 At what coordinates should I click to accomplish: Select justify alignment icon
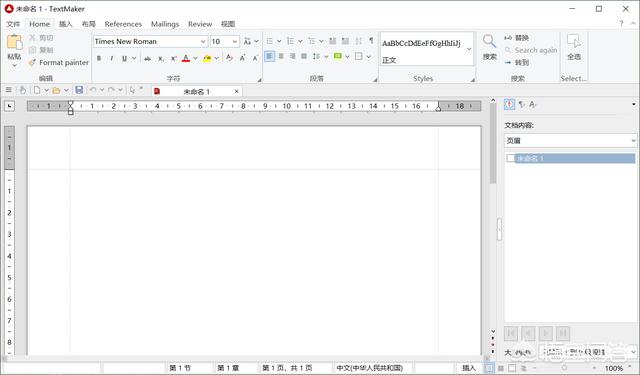pos(304,56)
